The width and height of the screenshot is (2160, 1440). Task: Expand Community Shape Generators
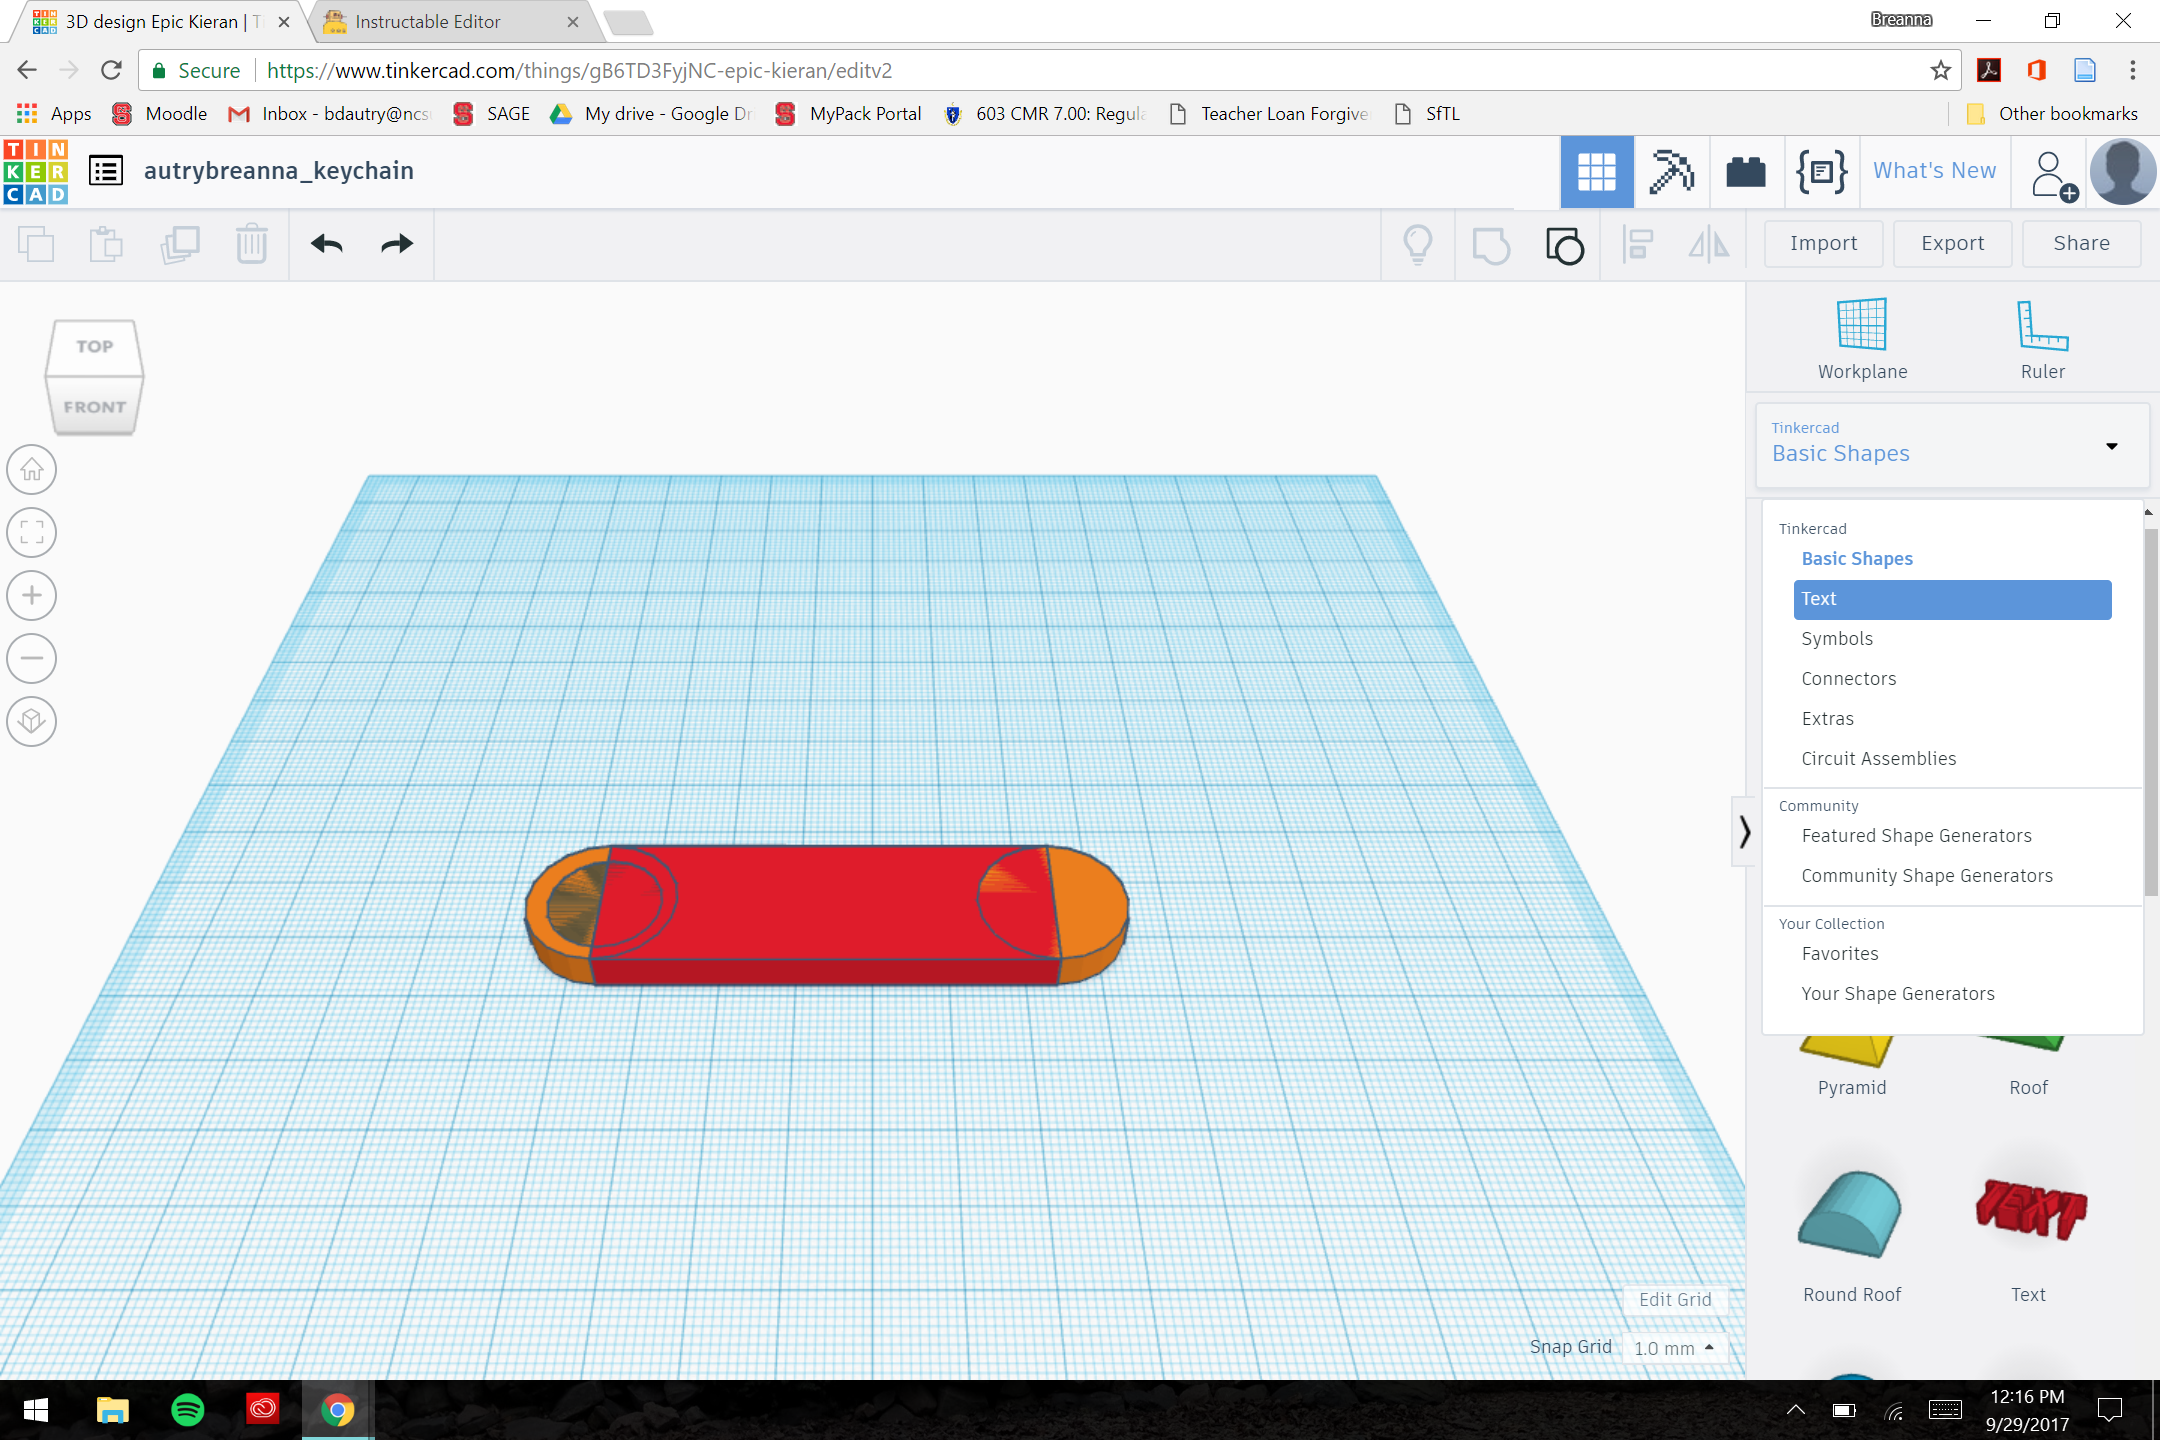coord(1926,875)
